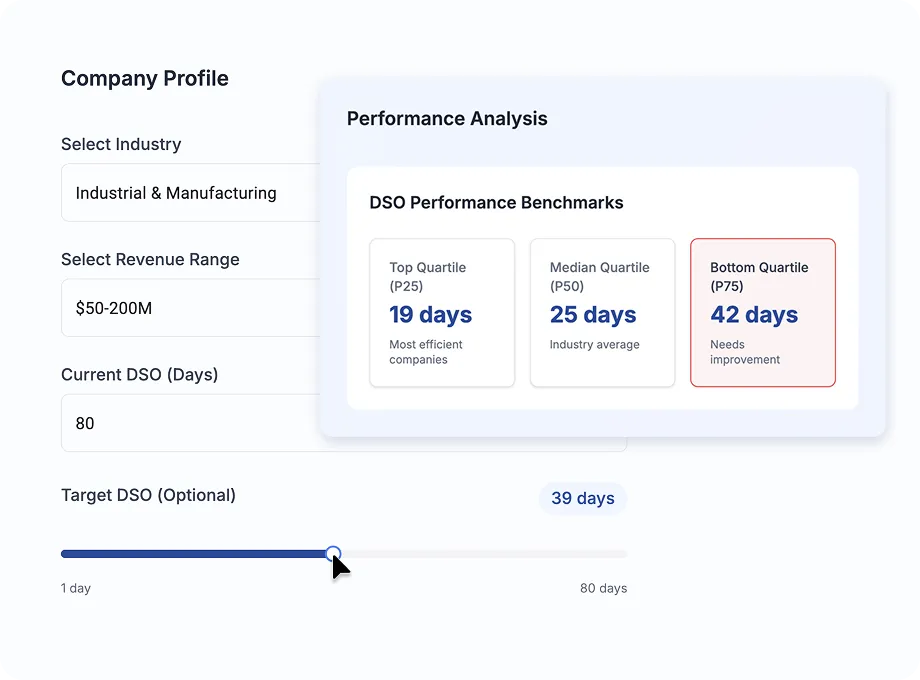Click the Performance Analysis heading

pos(447,119)
